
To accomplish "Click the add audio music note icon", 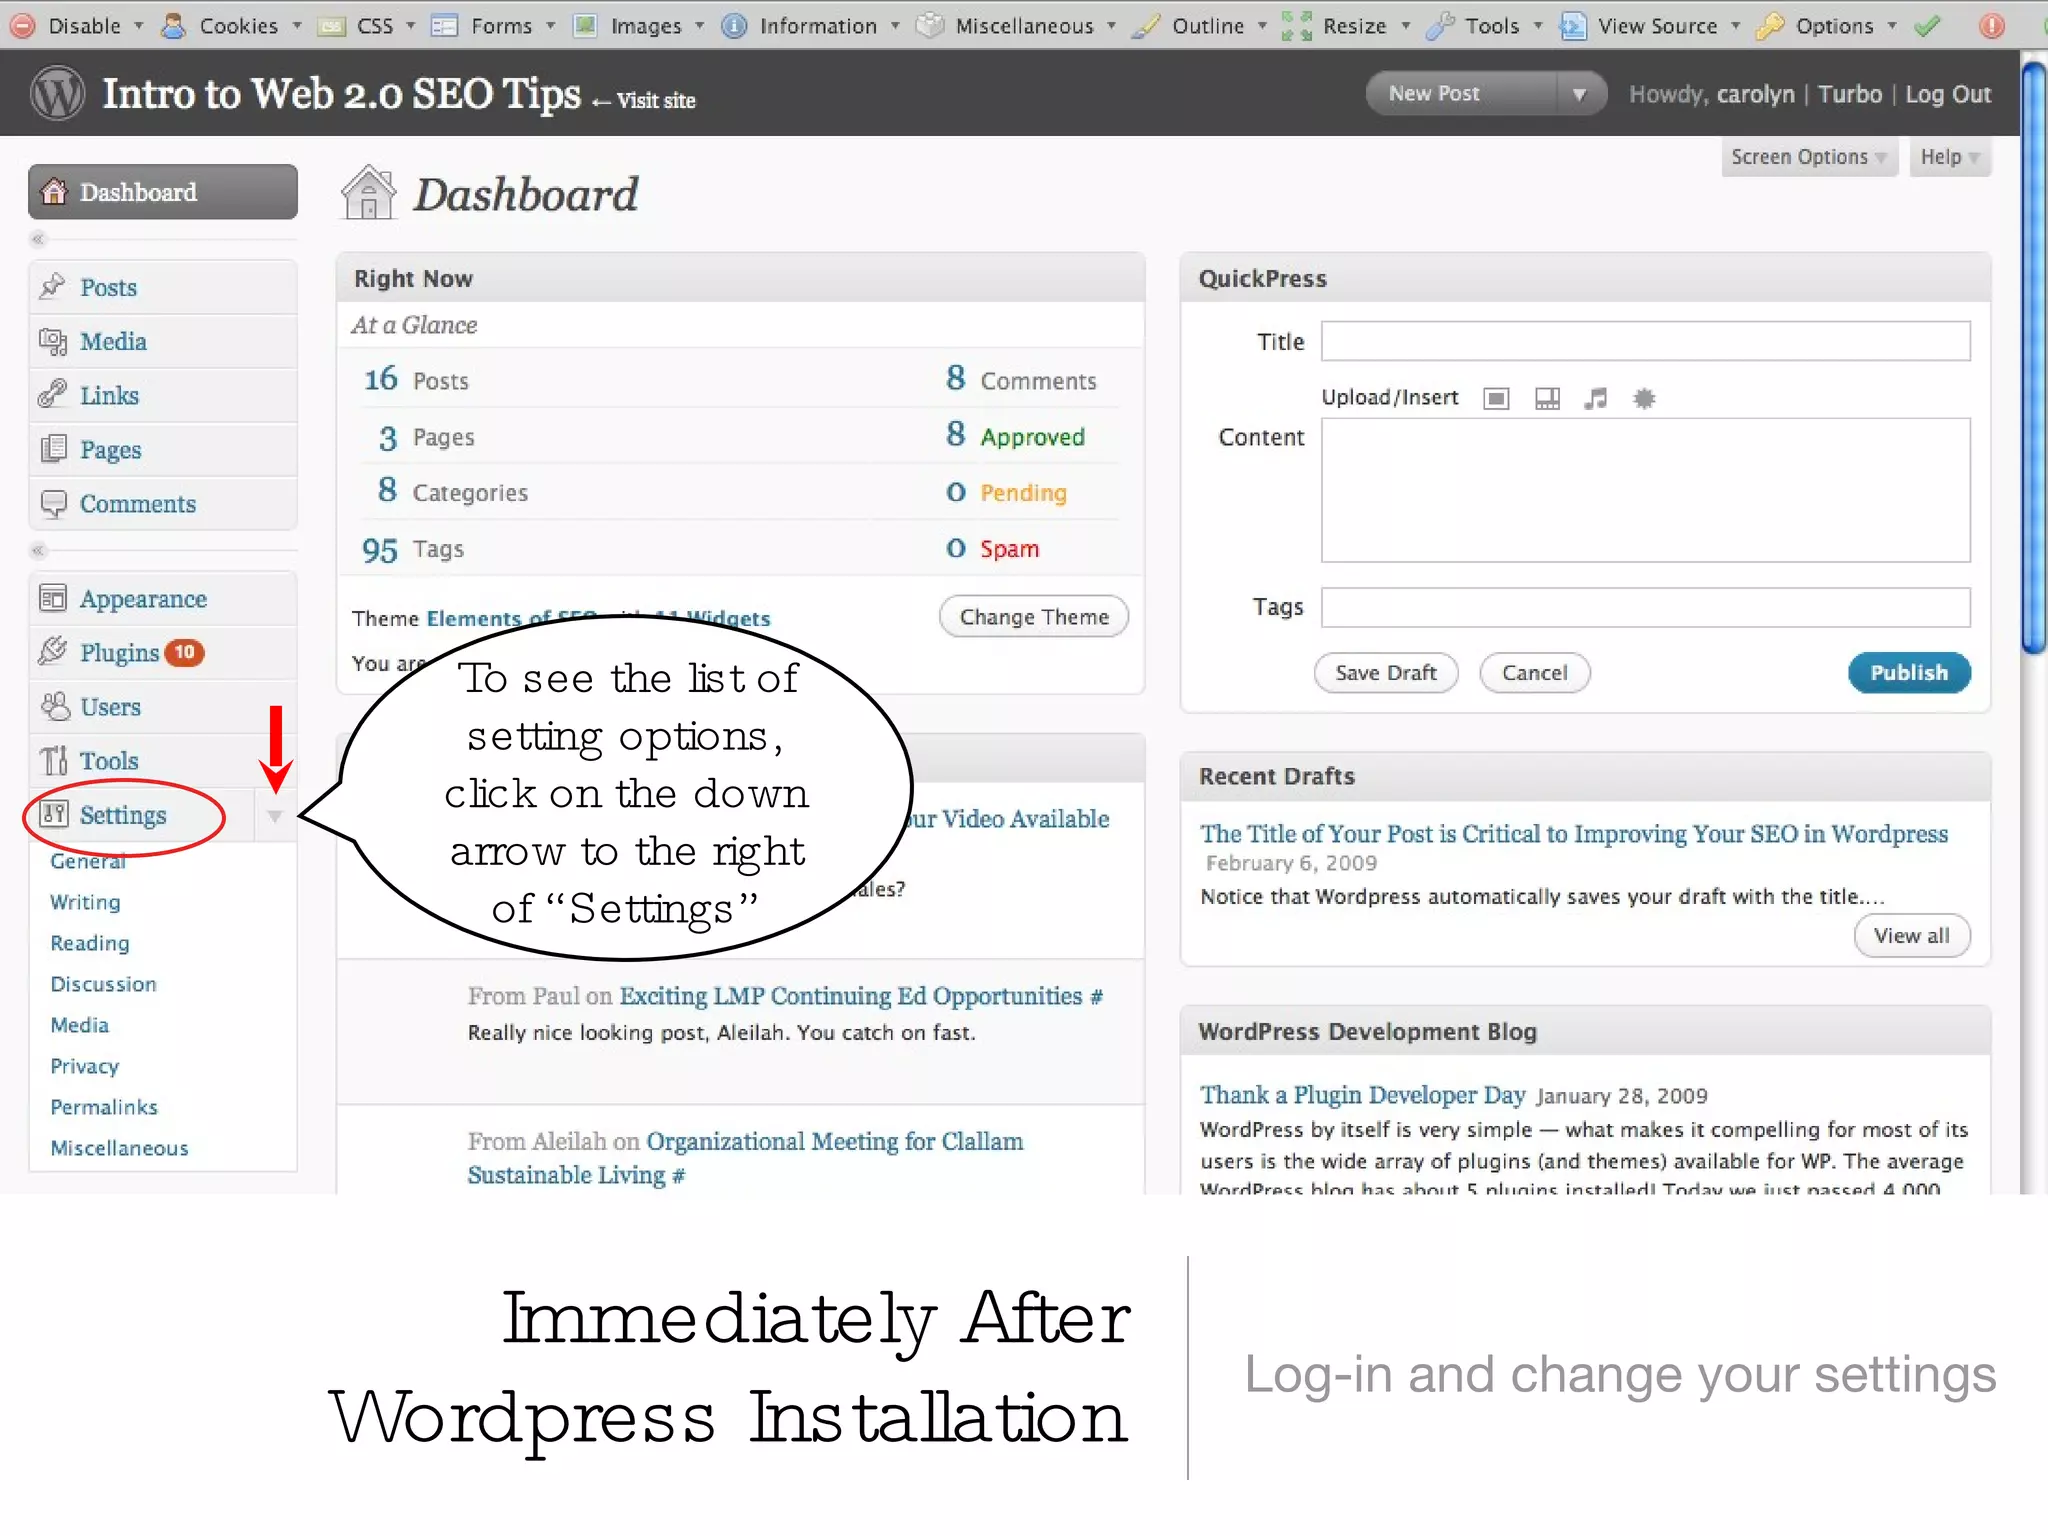I will [x=1596, y=399].
